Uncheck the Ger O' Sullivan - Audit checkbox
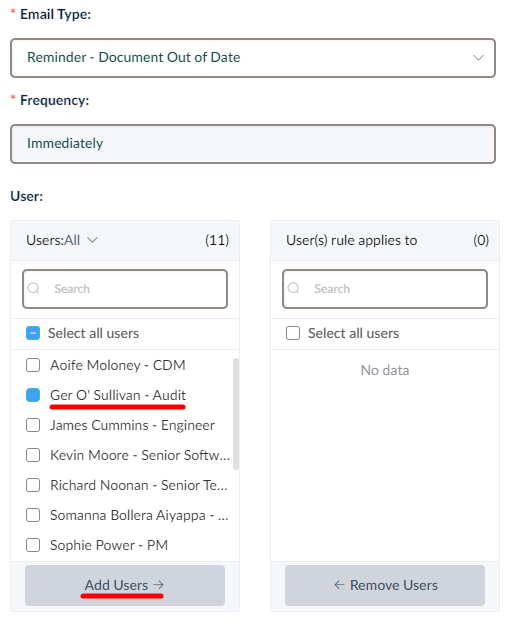The height and width of the screenshot is (632, 514). 33,395
